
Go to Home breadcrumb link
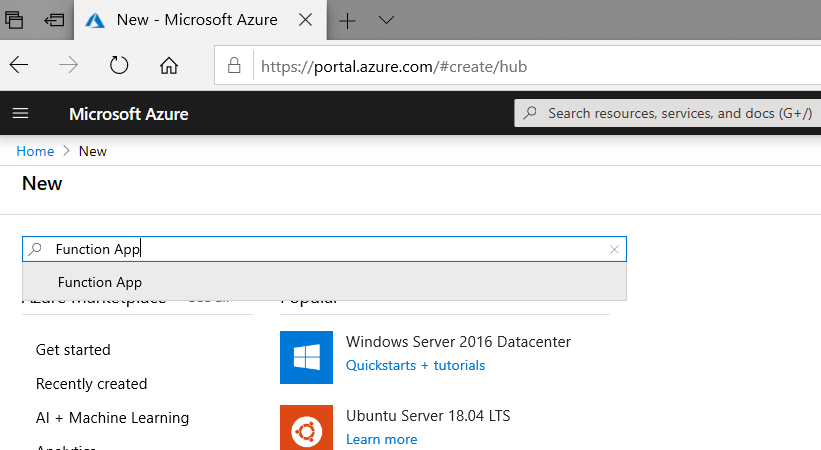[x=35, y=151]
